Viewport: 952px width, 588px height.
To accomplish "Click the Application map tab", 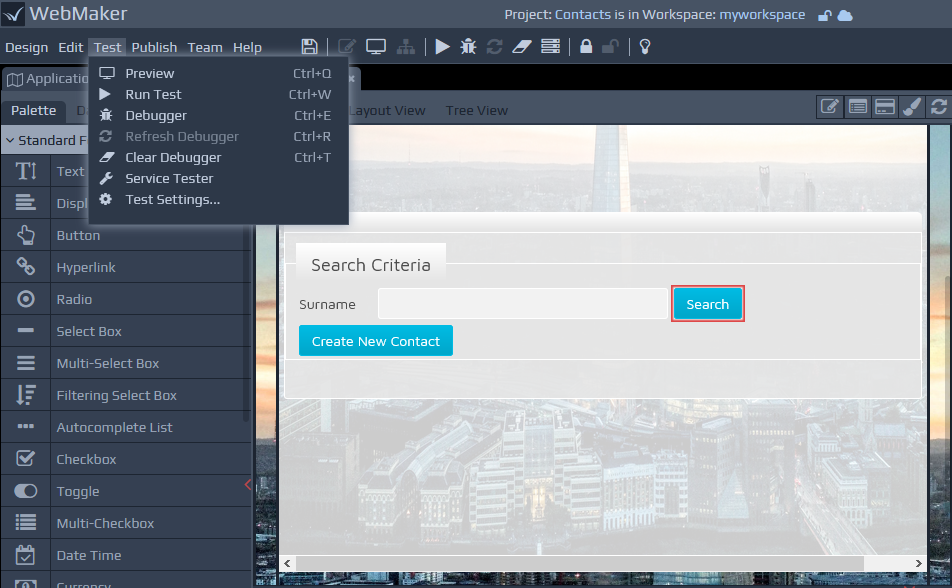I will [47, 79].
